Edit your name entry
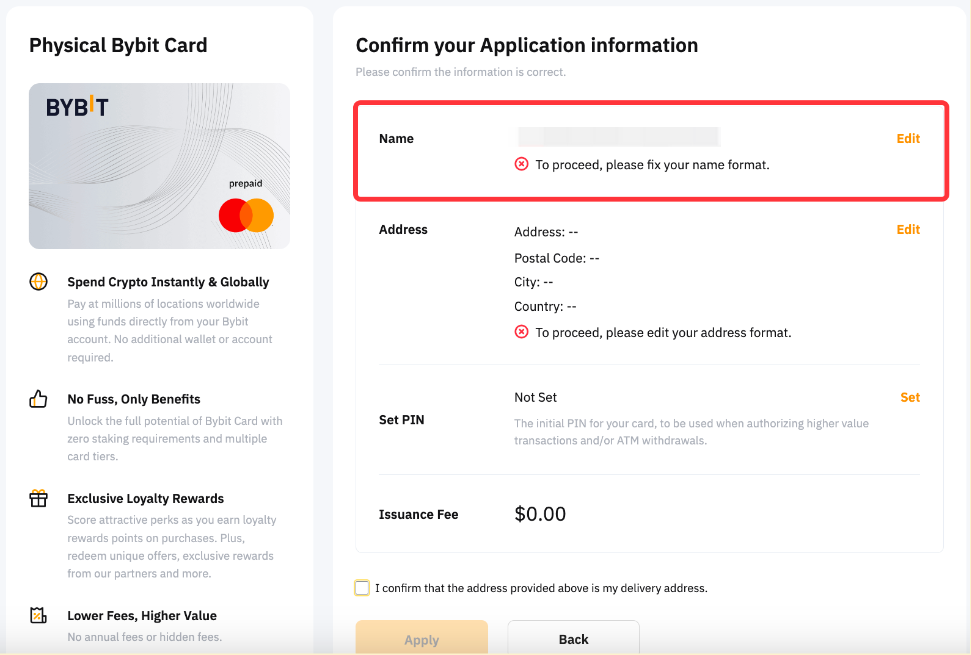This screenshot has width=971, height=655. click(x=908, y=138)
